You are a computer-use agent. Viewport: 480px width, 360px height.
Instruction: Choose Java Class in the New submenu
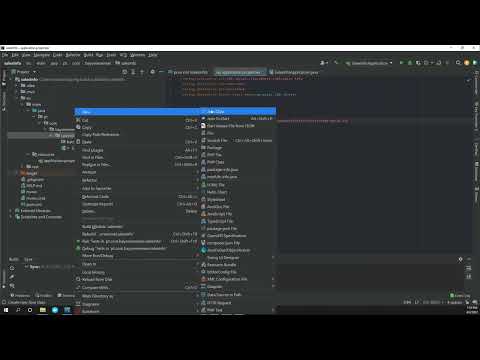[238, 111]
